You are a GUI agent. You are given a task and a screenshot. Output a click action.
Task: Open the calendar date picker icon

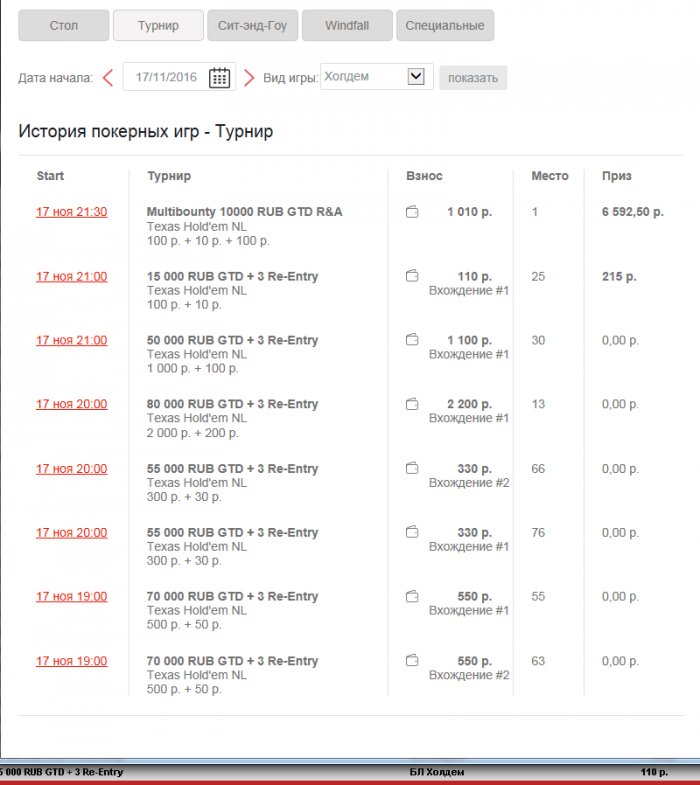pyautogui.click(x=219, y=78)
